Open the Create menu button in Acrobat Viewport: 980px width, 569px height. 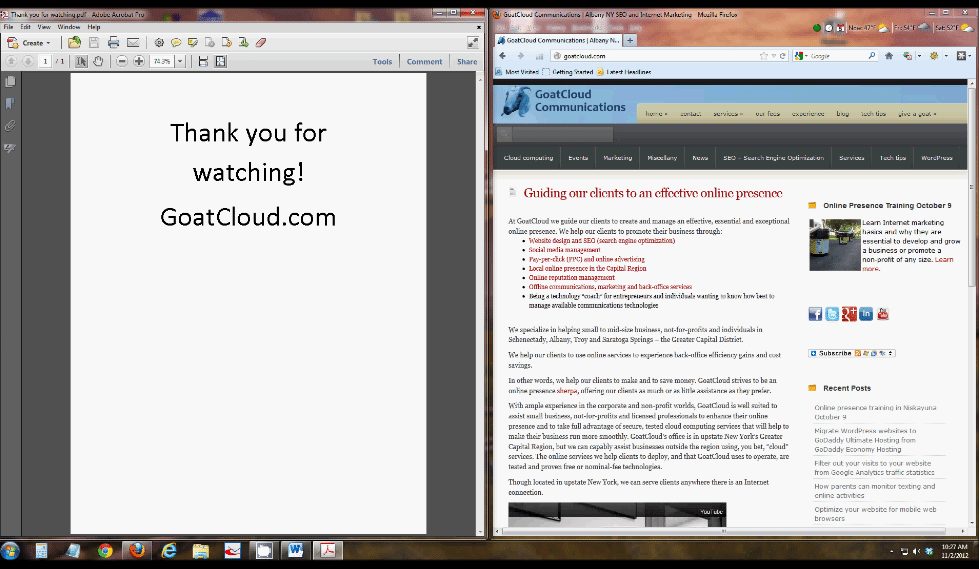click(29, 43)
